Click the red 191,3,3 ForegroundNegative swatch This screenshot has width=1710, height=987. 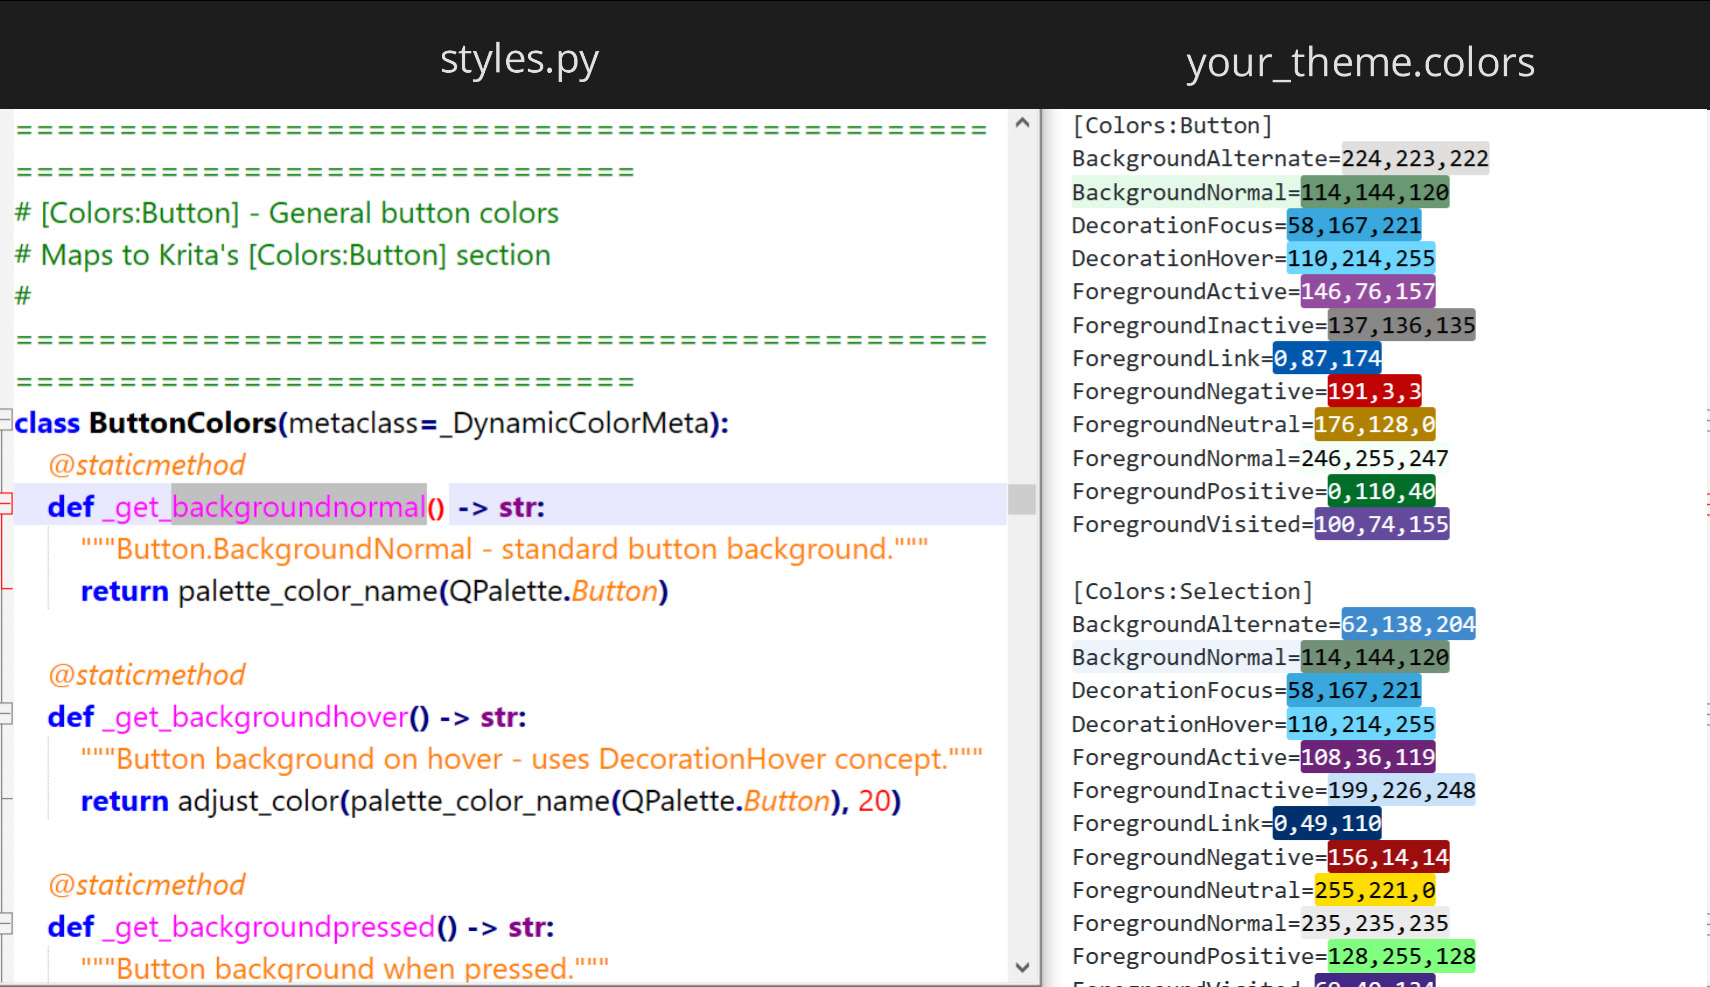pos(1374,391)
